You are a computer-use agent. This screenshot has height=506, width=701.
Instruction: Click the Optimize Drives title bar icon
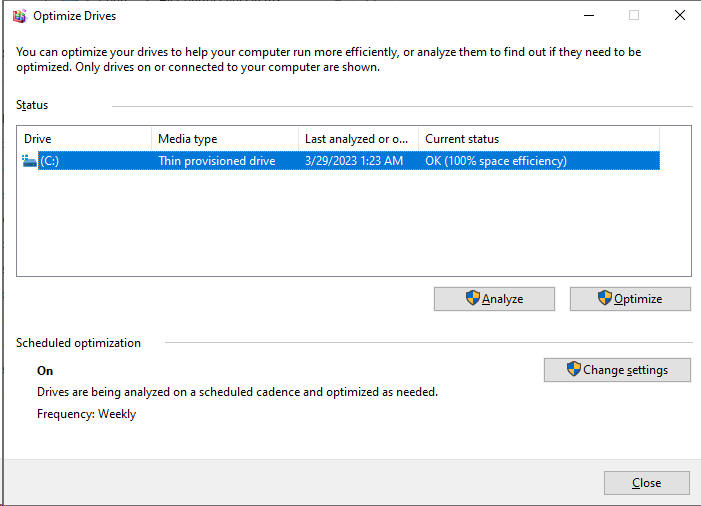pos(19,16)
